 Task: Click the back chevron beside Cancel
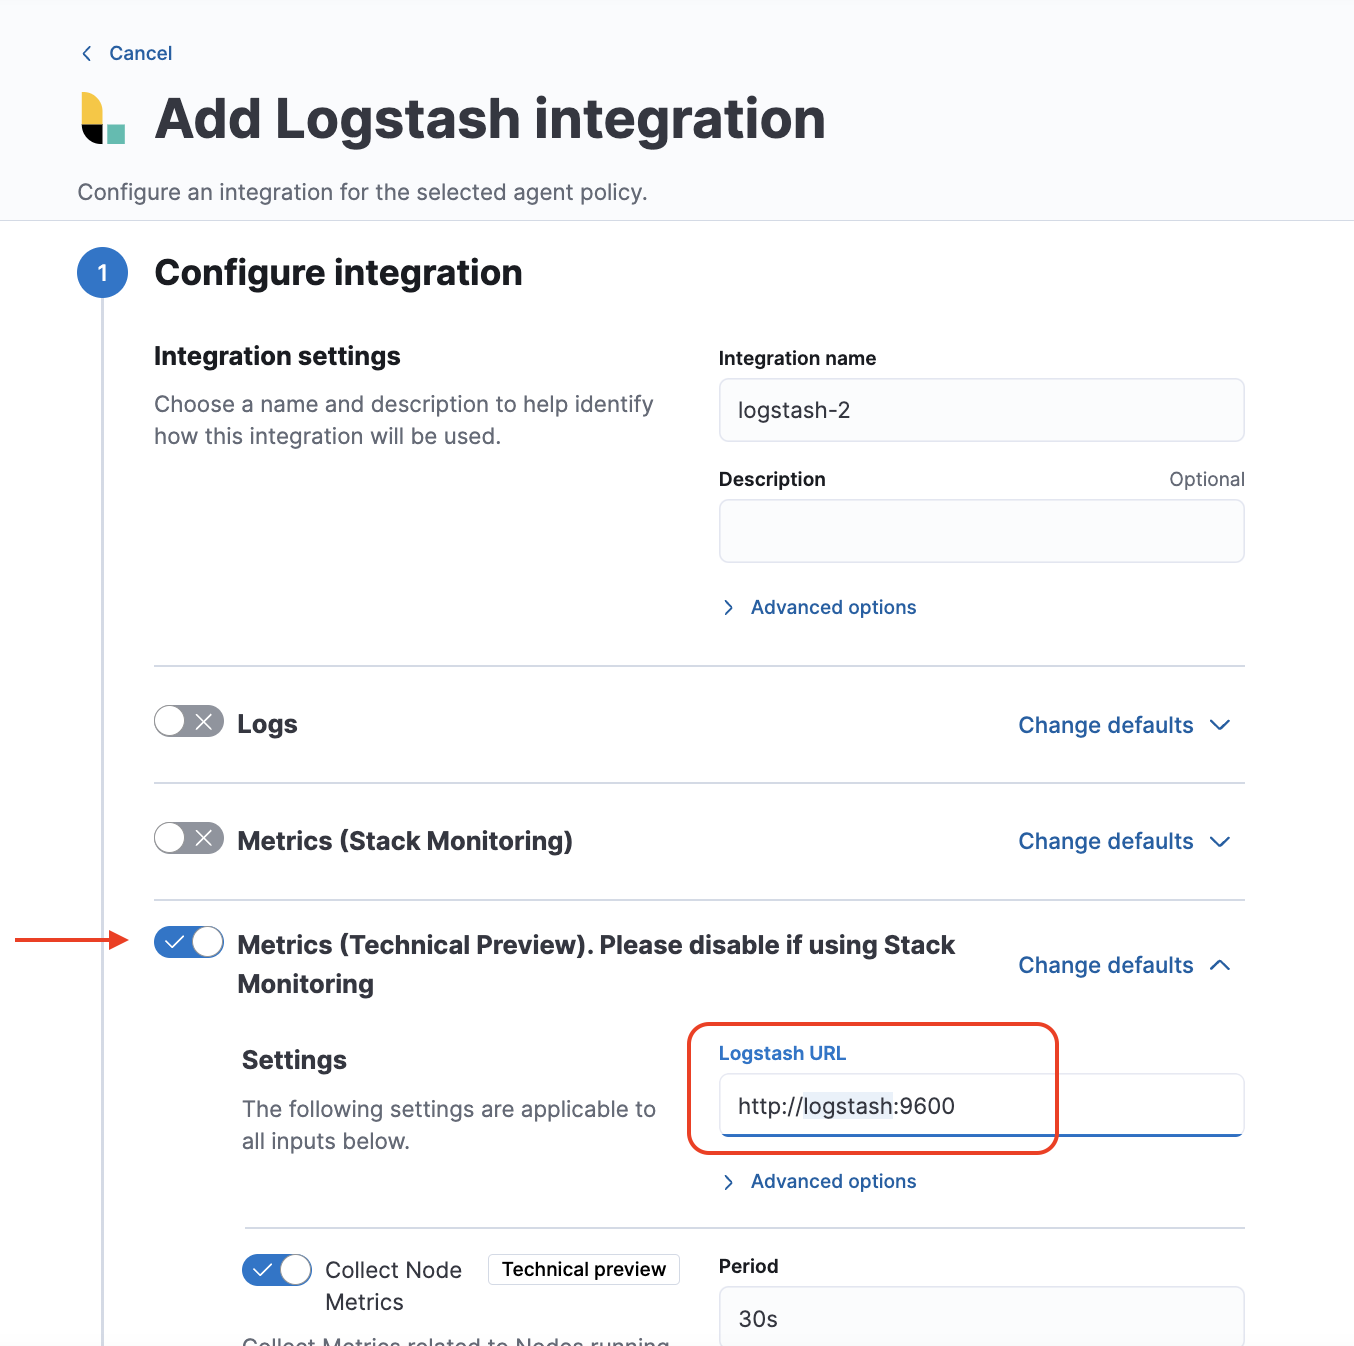[x=87, y=53]
